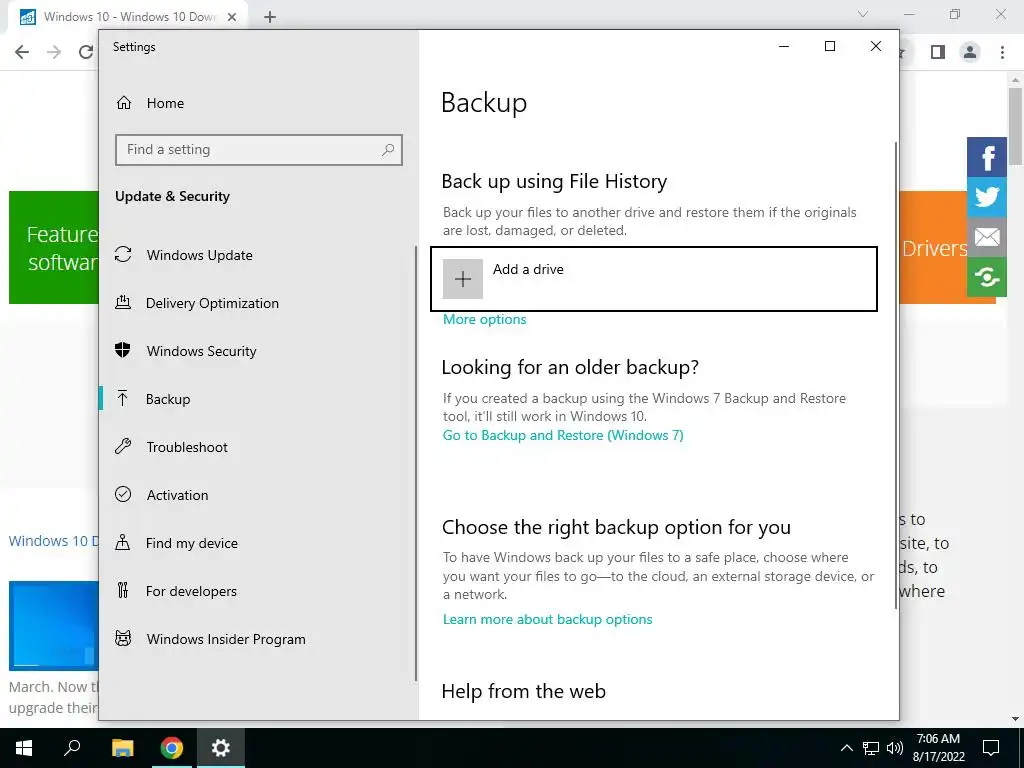Click the Activation checkmark icon
This screenshot has width=1024, height=768.
coord(123,494)
